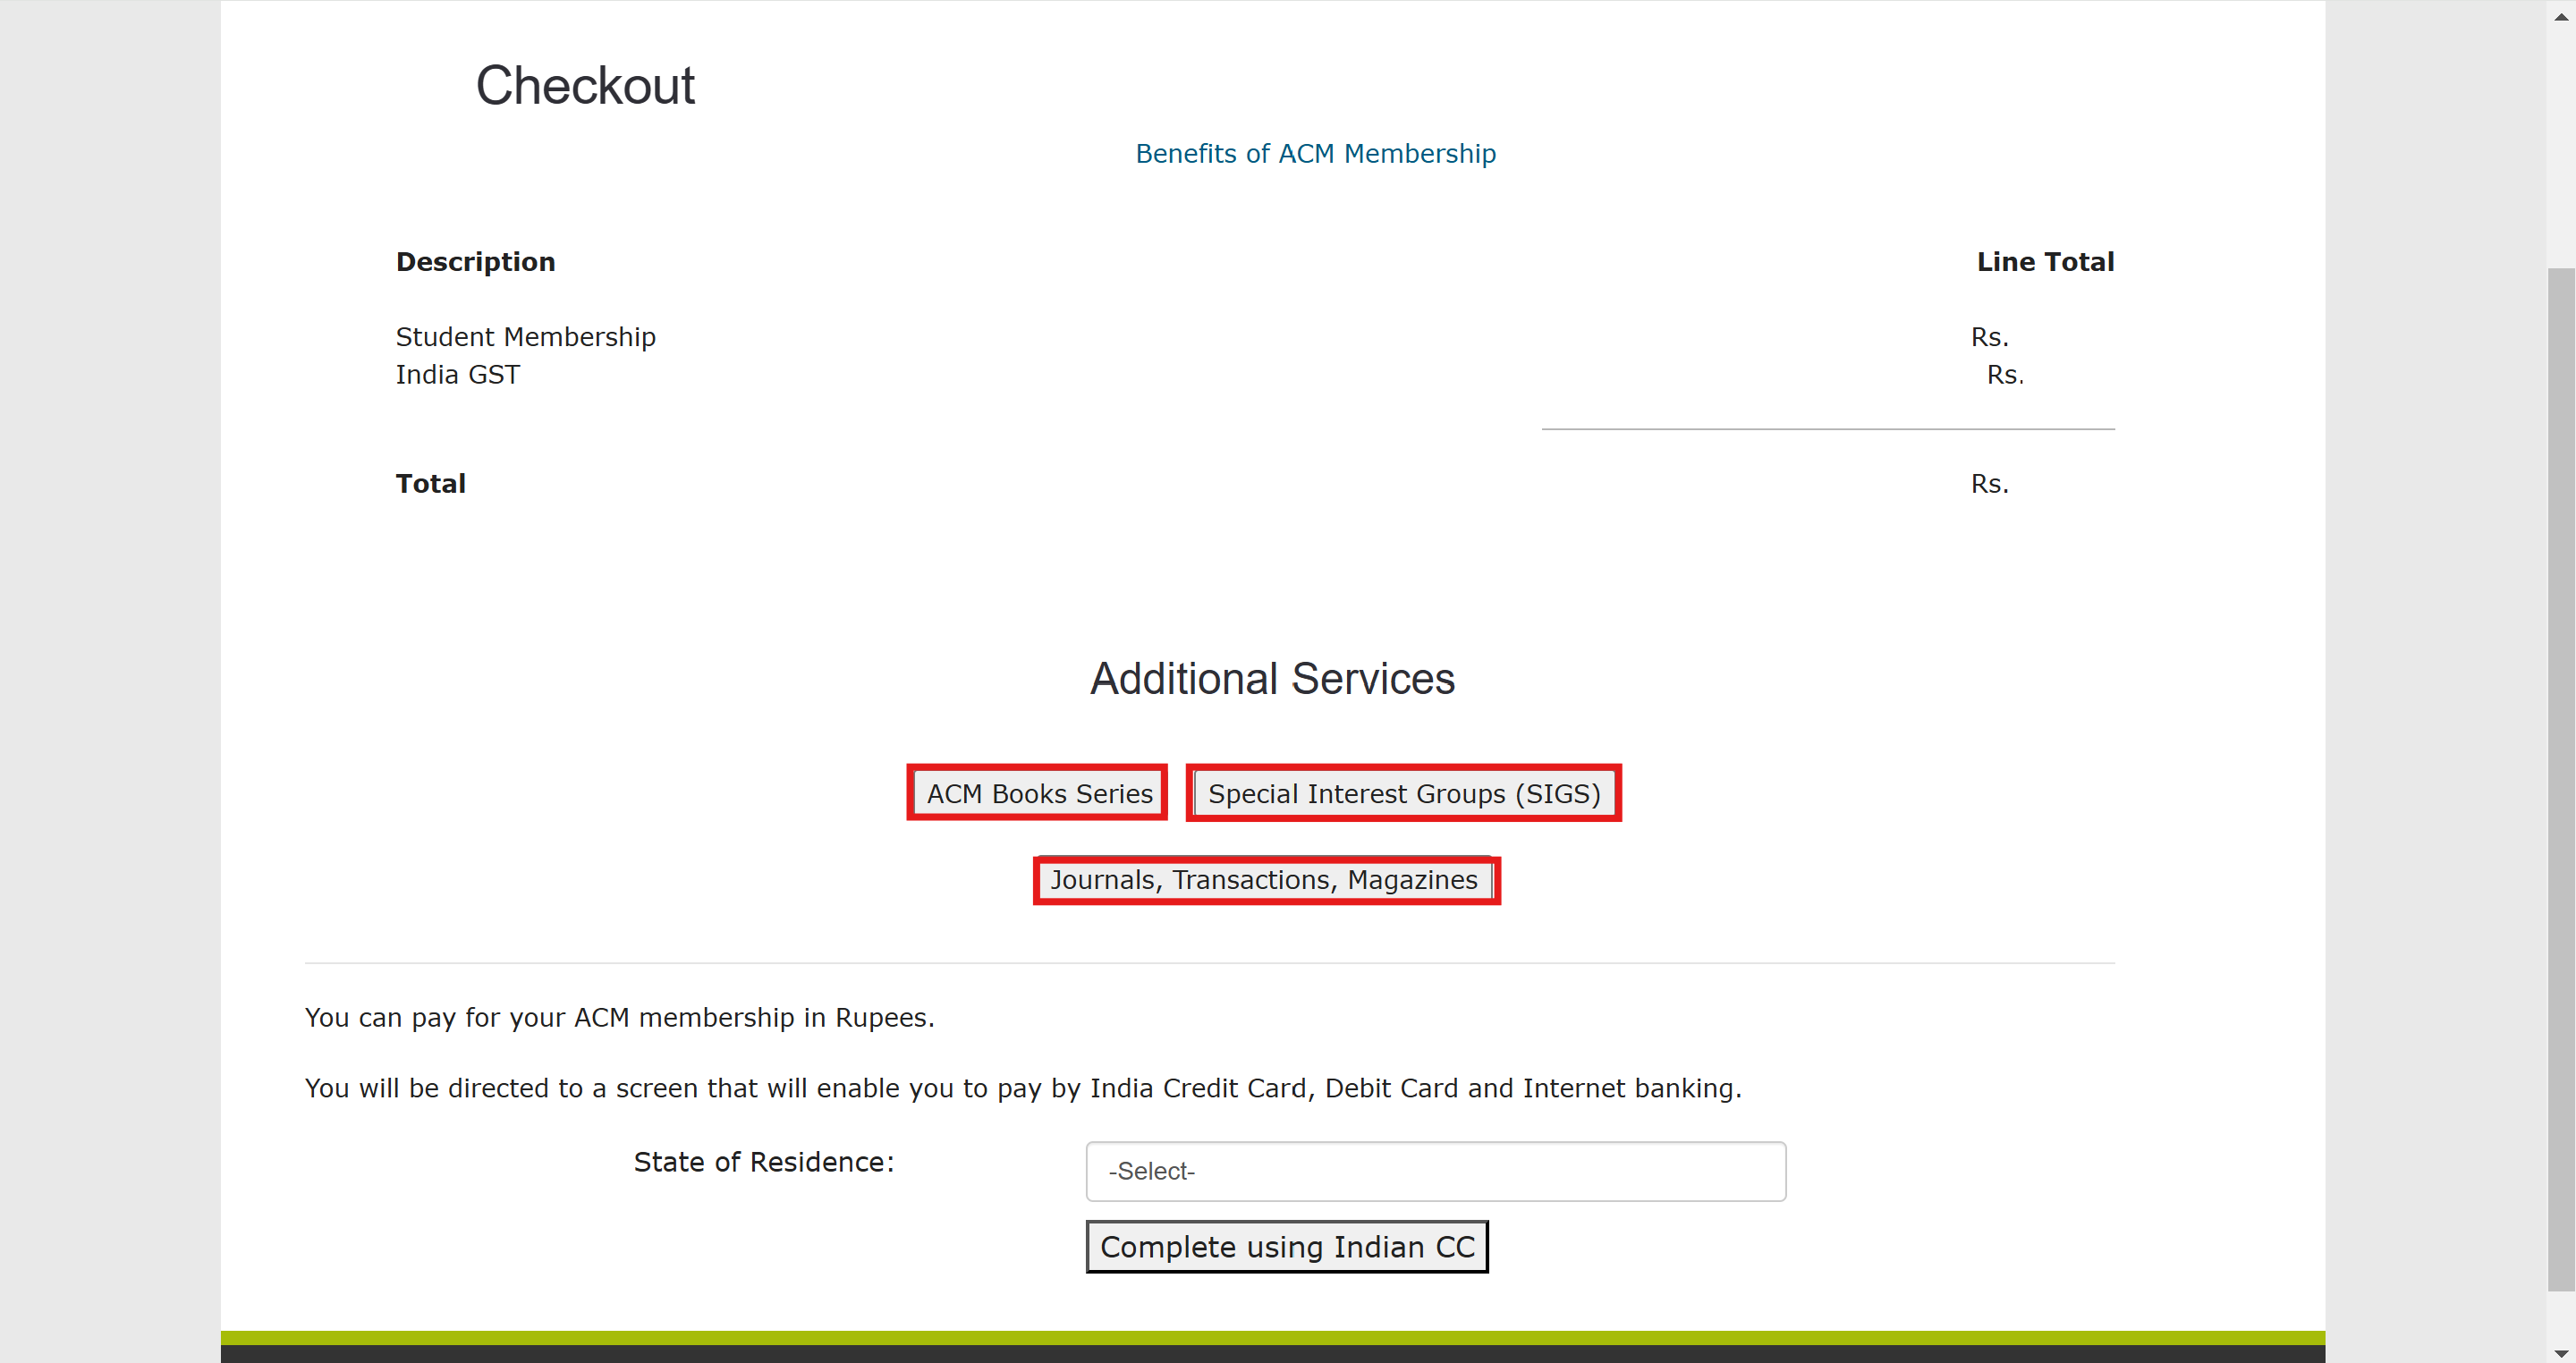The image size is (2576, 1363).
Task: Click the Total label
Action: pyautogui.click(x=430, y=484)
